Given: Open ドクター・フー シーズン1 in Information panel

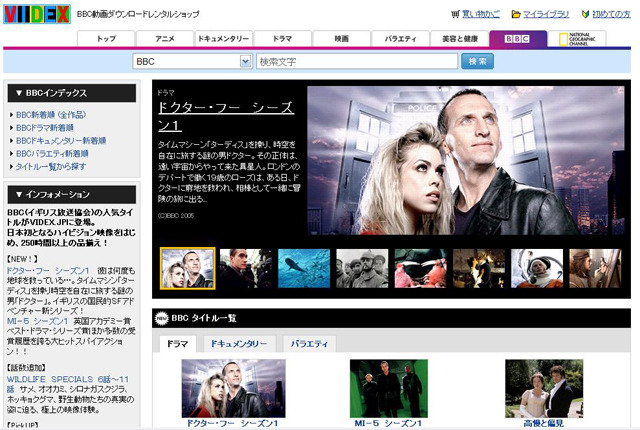Looking at the screenshot, I should click(48, 270).
